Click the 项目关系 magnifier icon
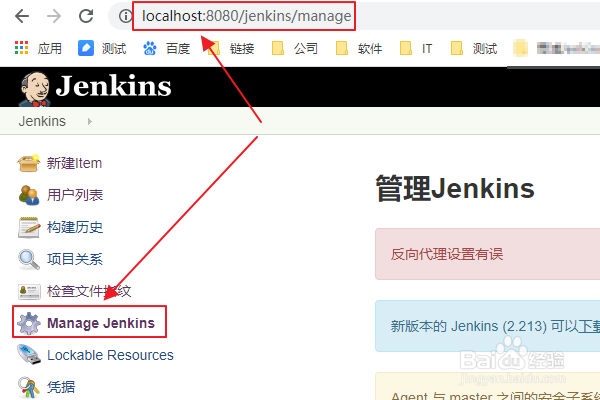The width and height of the screenshot is (600, 400). tap(29, 260)
